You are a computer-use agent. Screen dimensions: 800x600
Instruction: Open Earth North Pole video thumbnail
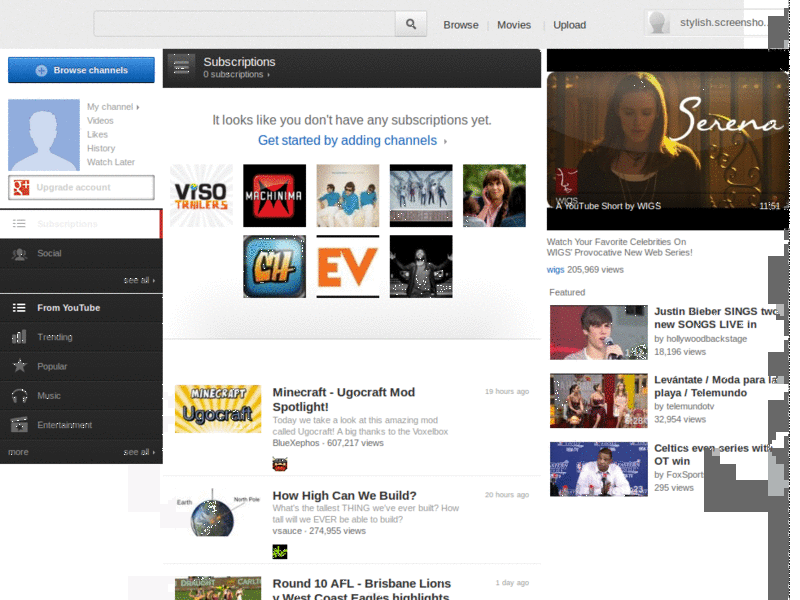click(218, 513)
